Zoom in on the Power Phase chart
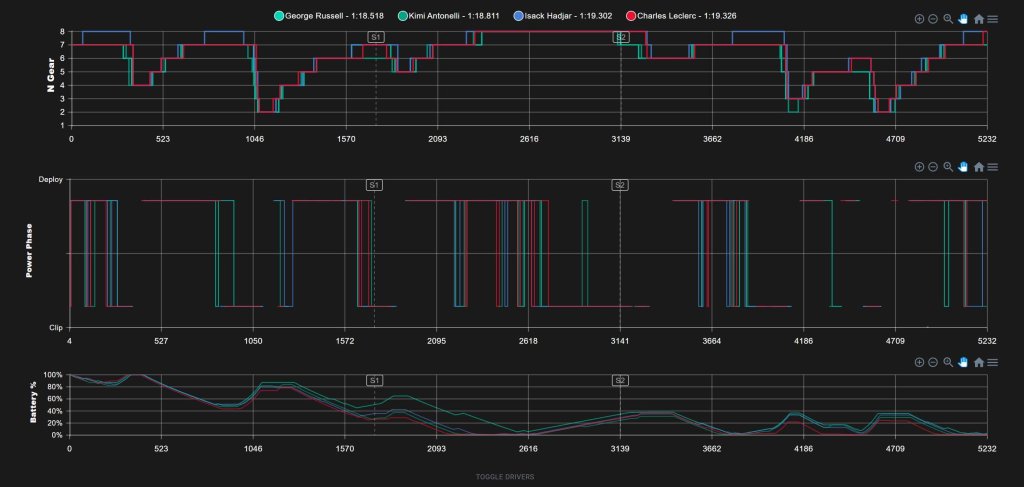This screenshot has height=487, width=1024. tap(919, 167)
